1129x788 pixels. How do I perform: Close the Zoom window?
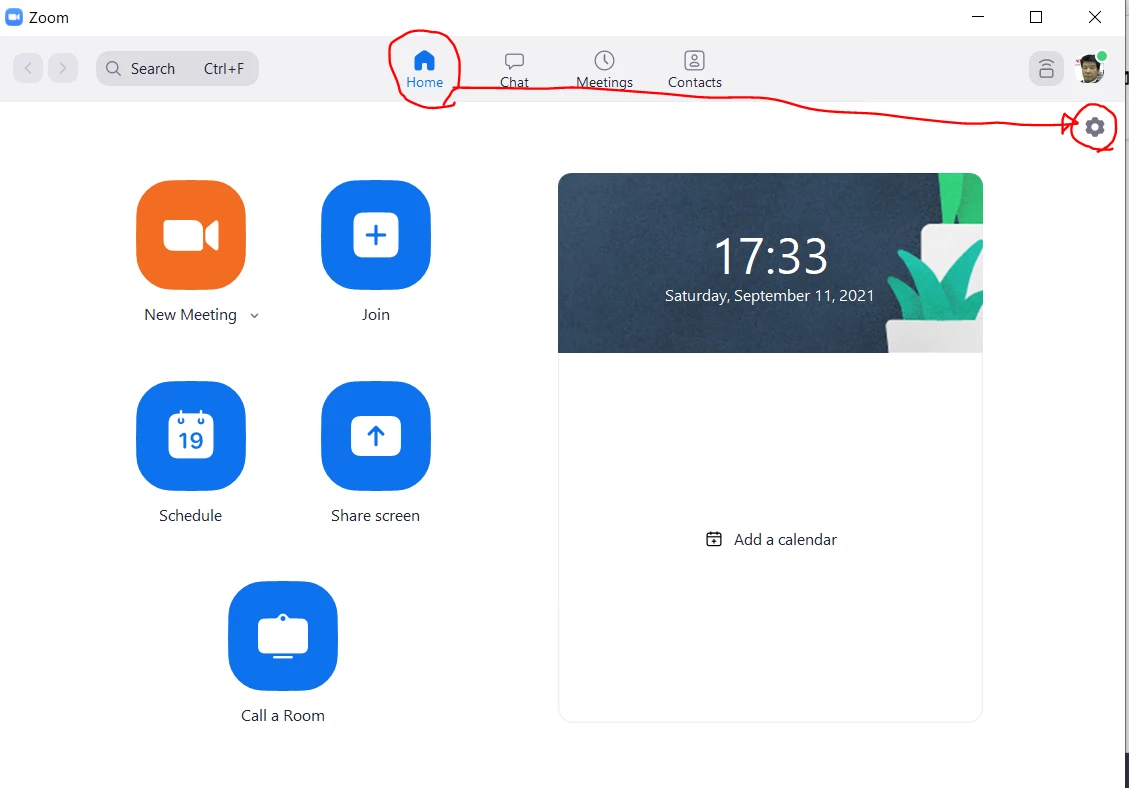[x=1094, y=17]
